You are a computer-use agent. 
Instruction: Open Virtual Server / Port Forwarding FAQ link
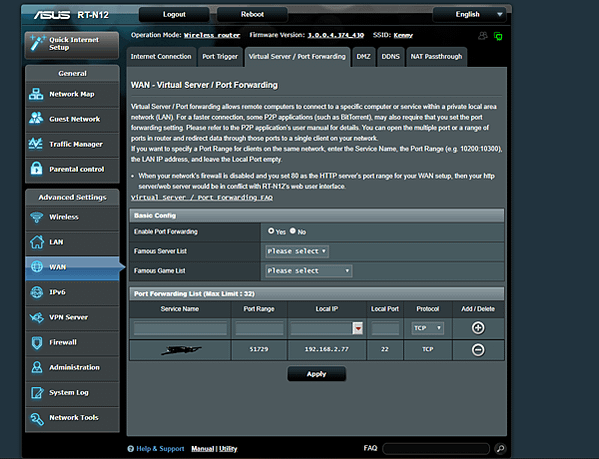click(202, 197)
